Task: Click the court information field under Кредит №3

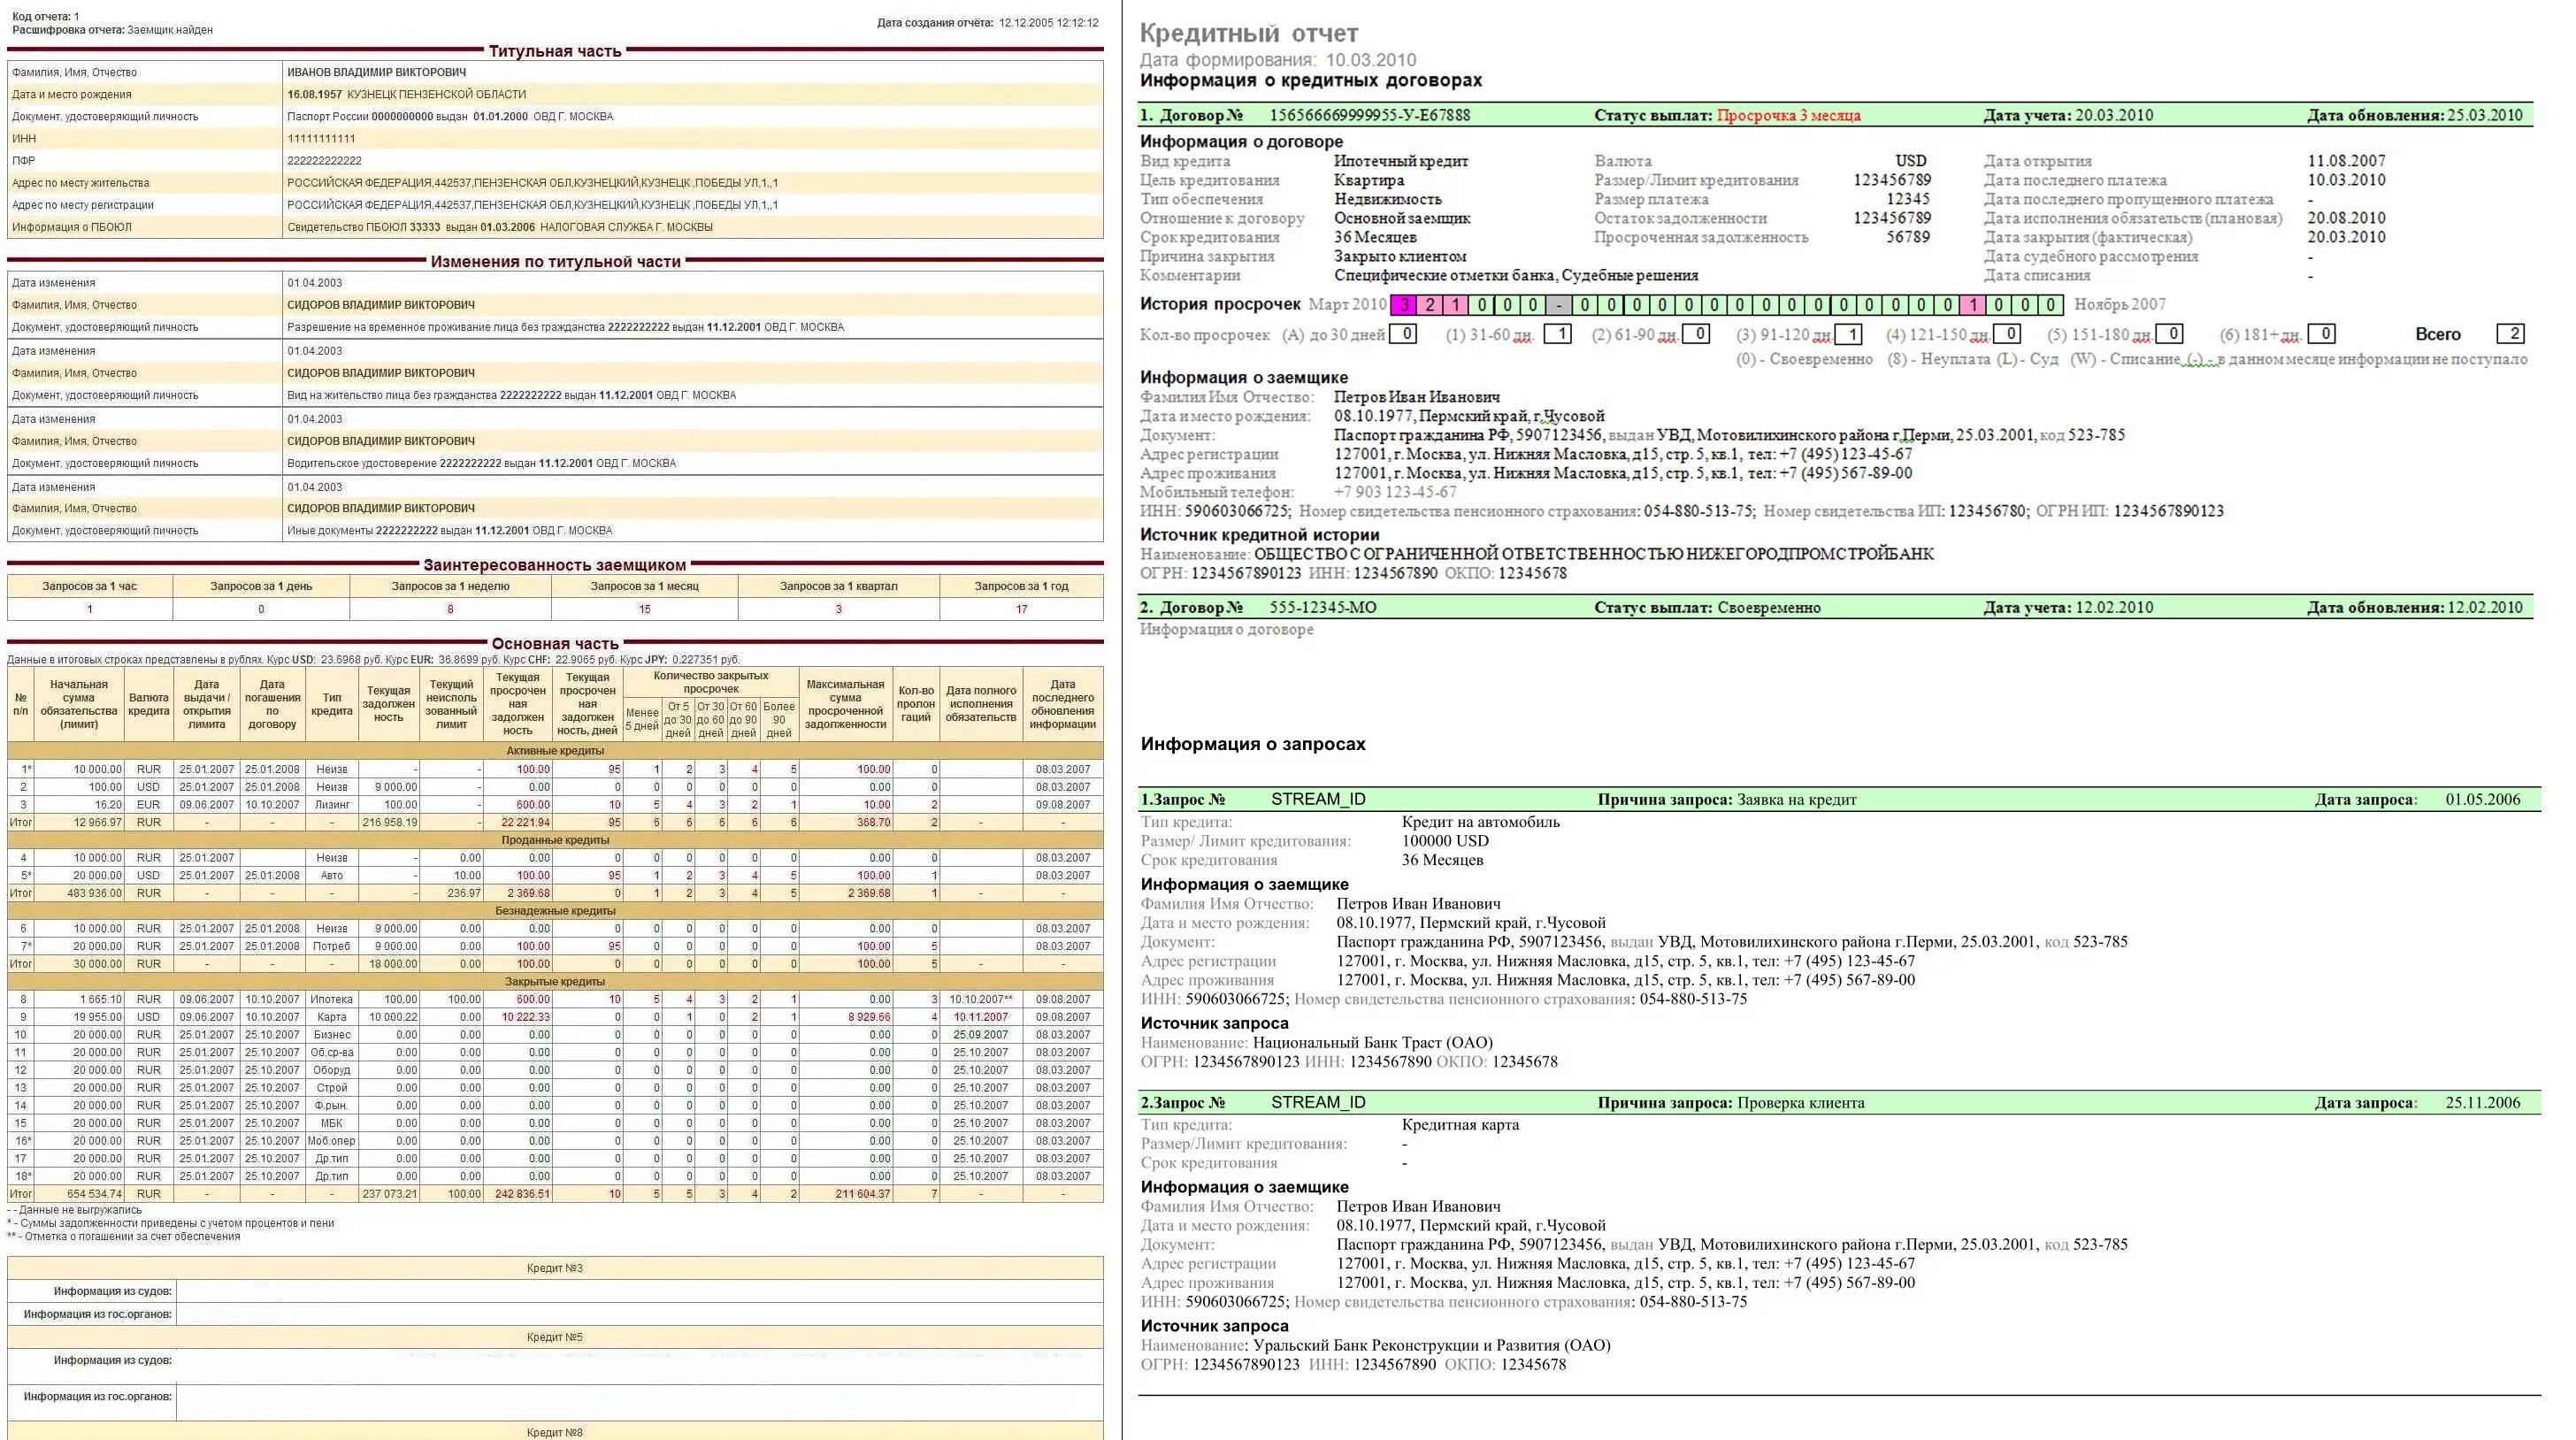Action: click(639, 1291)
